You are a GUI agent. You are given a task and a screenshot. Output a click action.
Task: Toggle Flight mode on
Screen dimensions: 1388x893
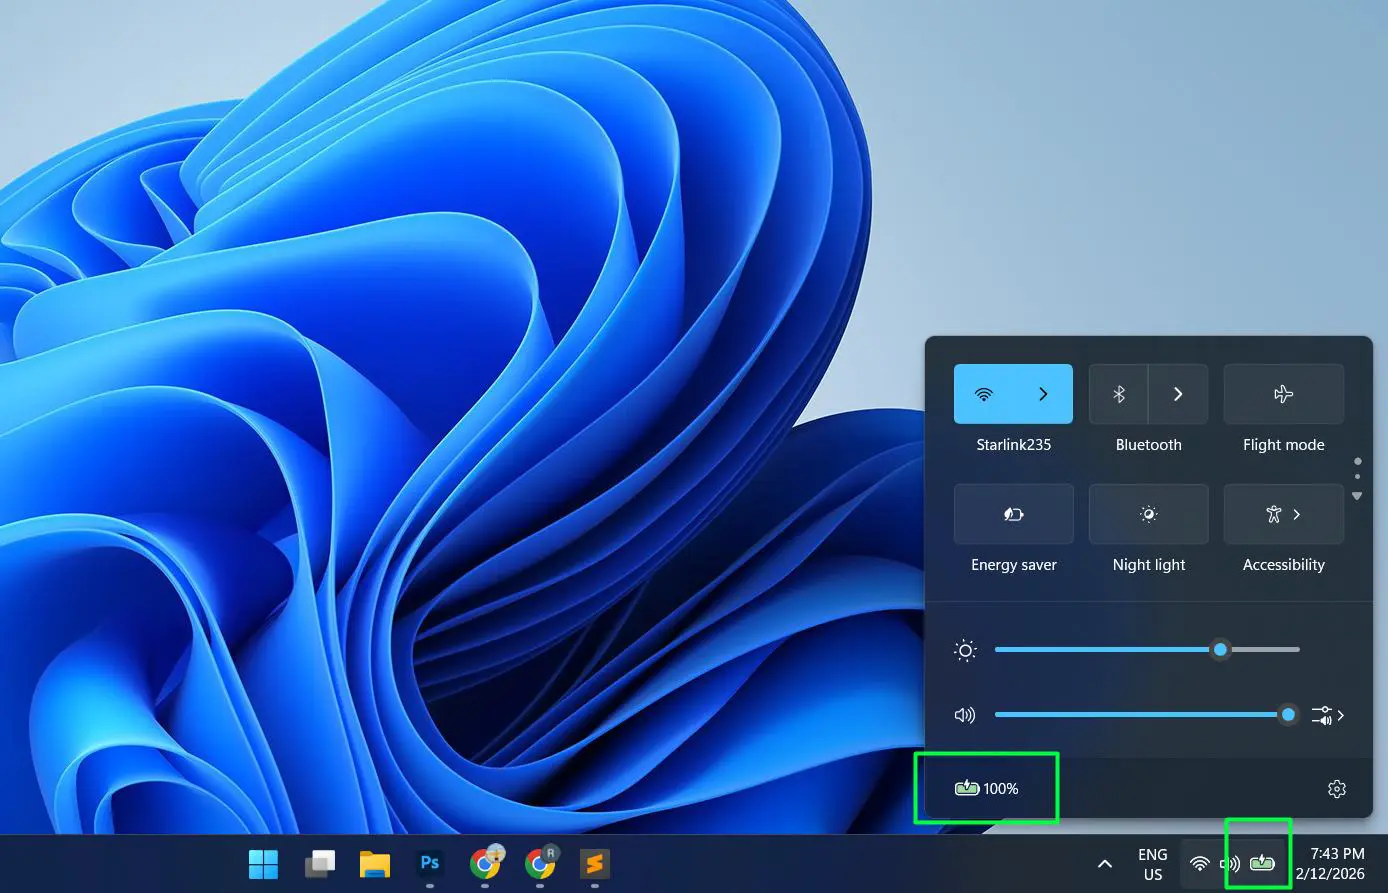click(x=1283, y=393)
